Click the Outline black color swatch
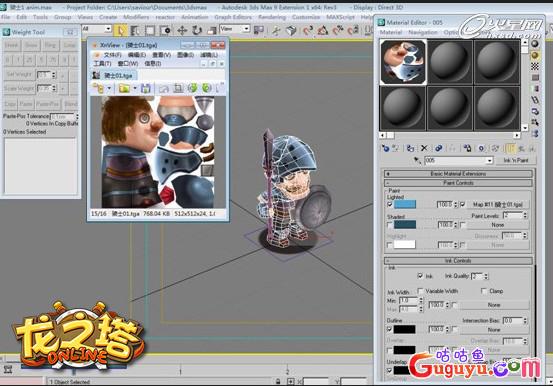The image size is (553, 386). coord(405,329)
